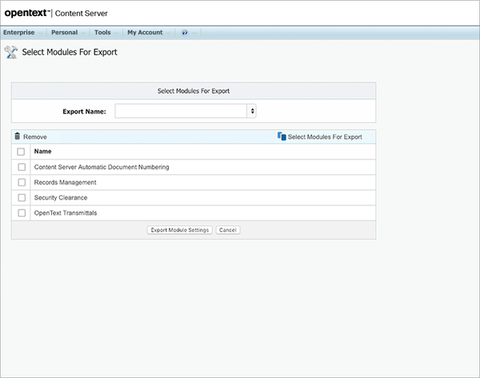This screenshot has width=480, height=378.
Task: Check the Security Clearance module
Action: (x=22, y=198)
